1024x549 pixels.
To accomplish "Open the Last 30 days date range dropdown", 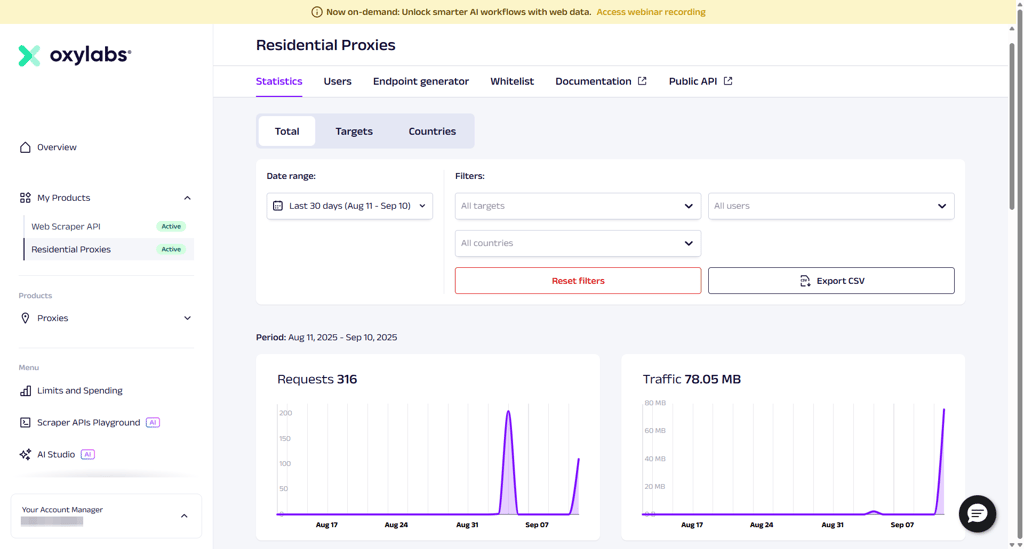I will click(349, 206).
